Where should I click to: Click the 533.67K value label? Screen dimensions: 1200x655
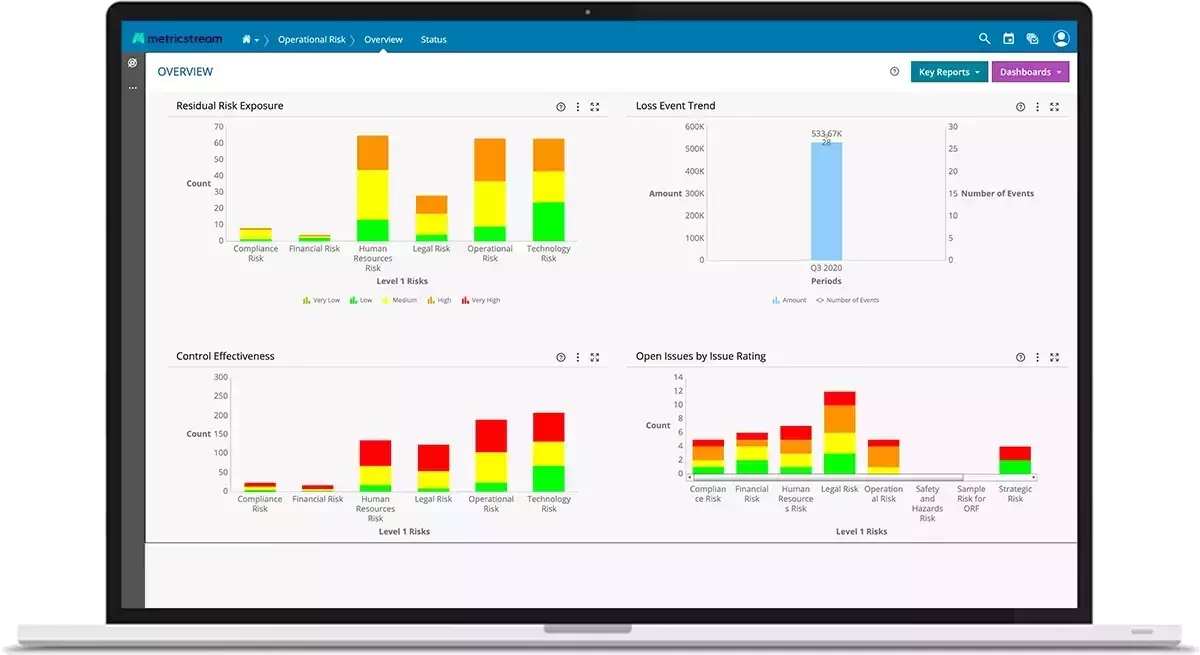point(827,133)
